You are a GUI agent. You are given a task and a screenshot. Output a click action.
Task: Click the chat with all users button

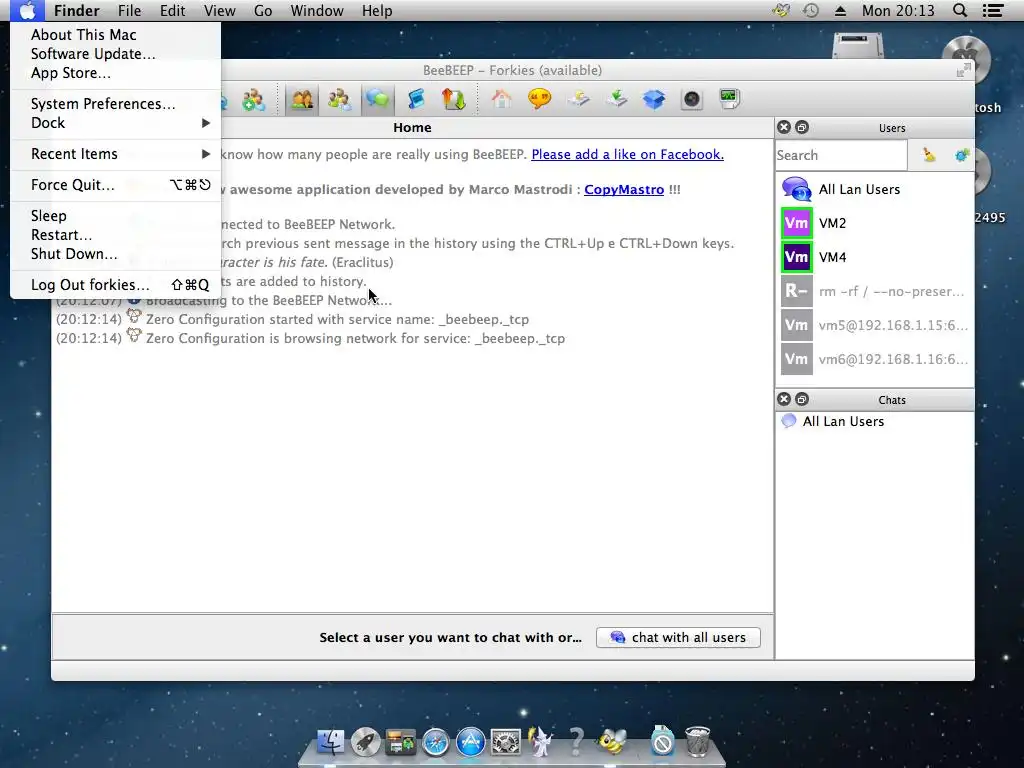[678, 637]
